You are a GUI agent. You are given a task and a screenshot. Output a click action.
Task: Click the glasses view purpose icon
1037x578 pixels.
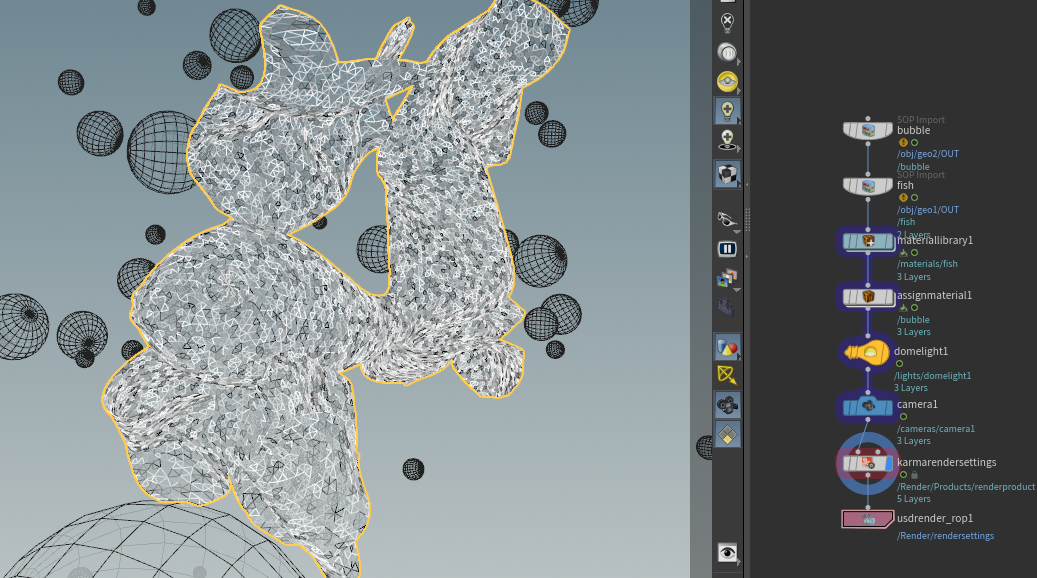coord(726,218)
